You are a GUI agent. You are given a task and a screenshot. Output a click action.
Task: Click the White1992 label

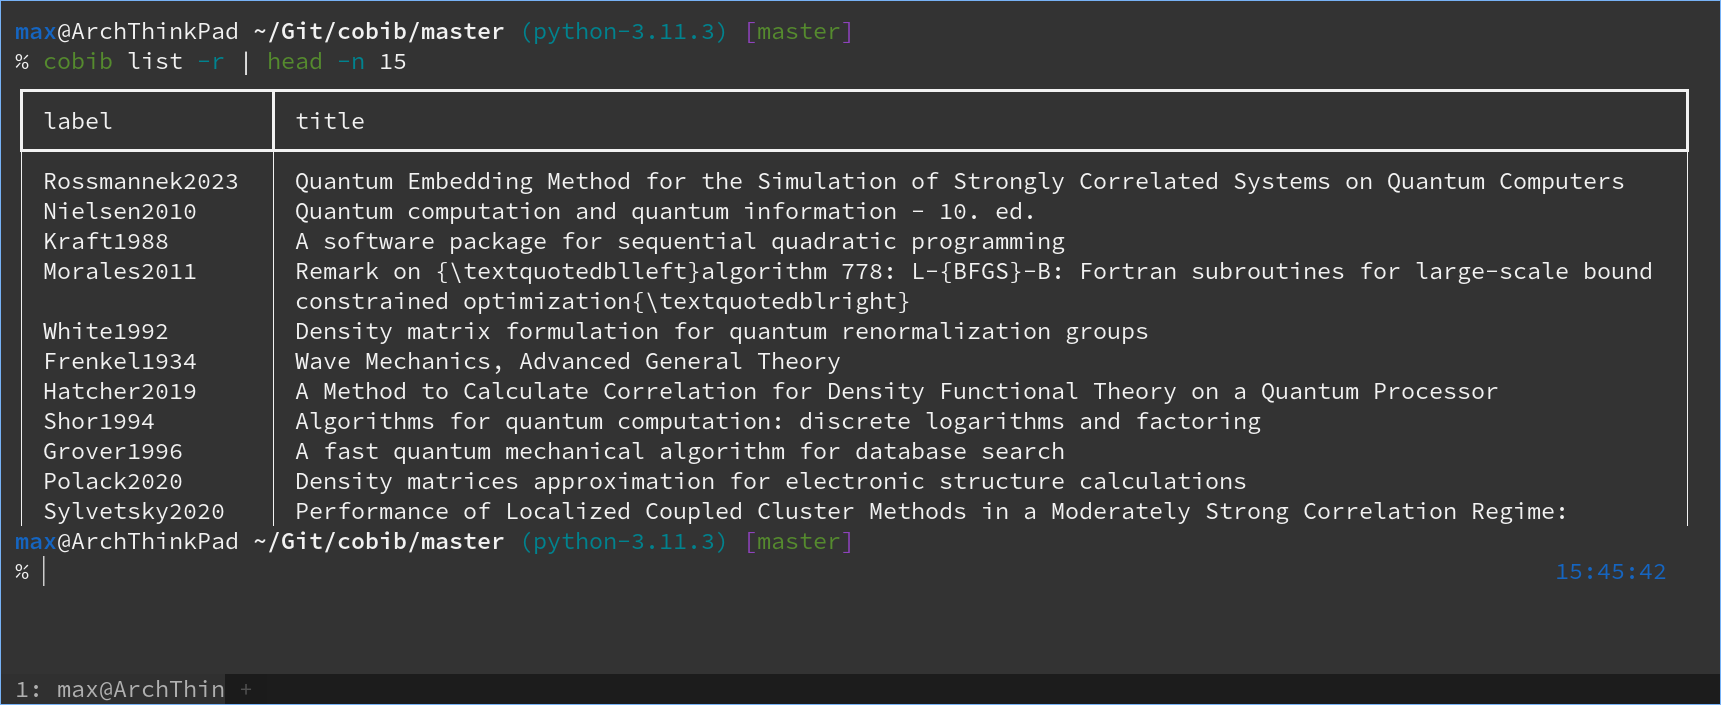click(x=106, y=331)
